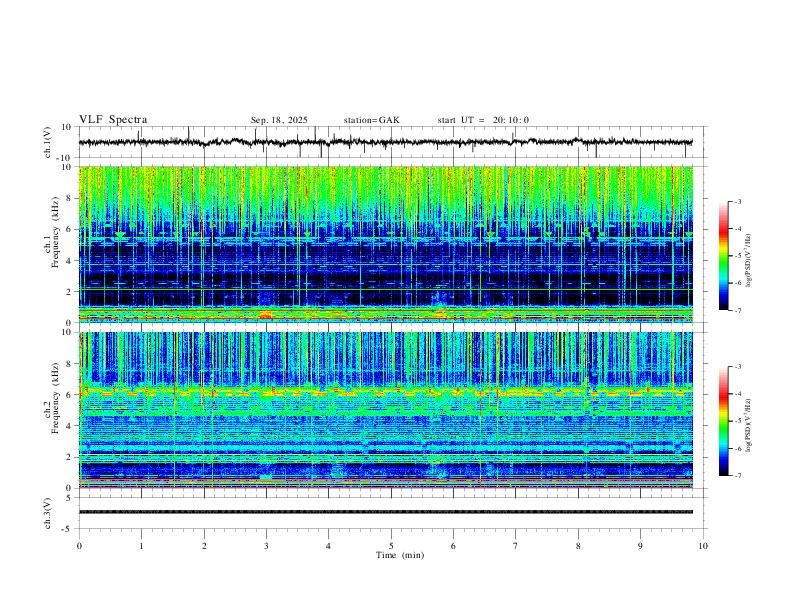Viewport: 792px width, 612px height.
Task: Click the ch.1 voltage waveform trace
Action: pos(385,142)
